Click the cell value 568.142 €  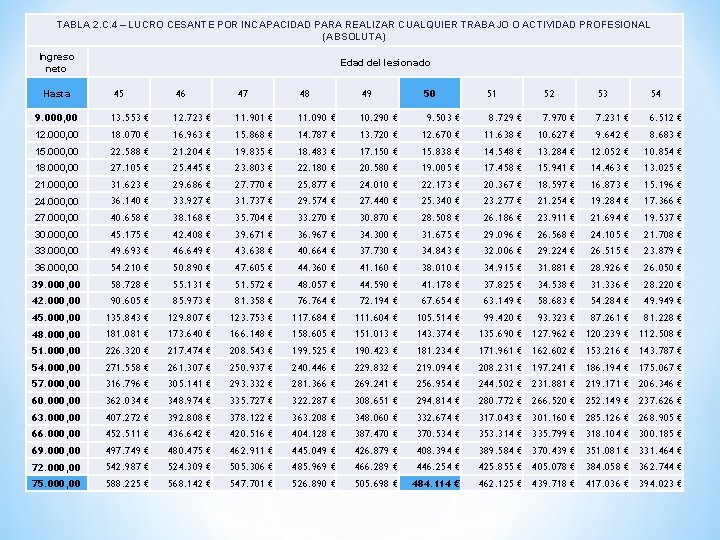click(x=189, y=484)
